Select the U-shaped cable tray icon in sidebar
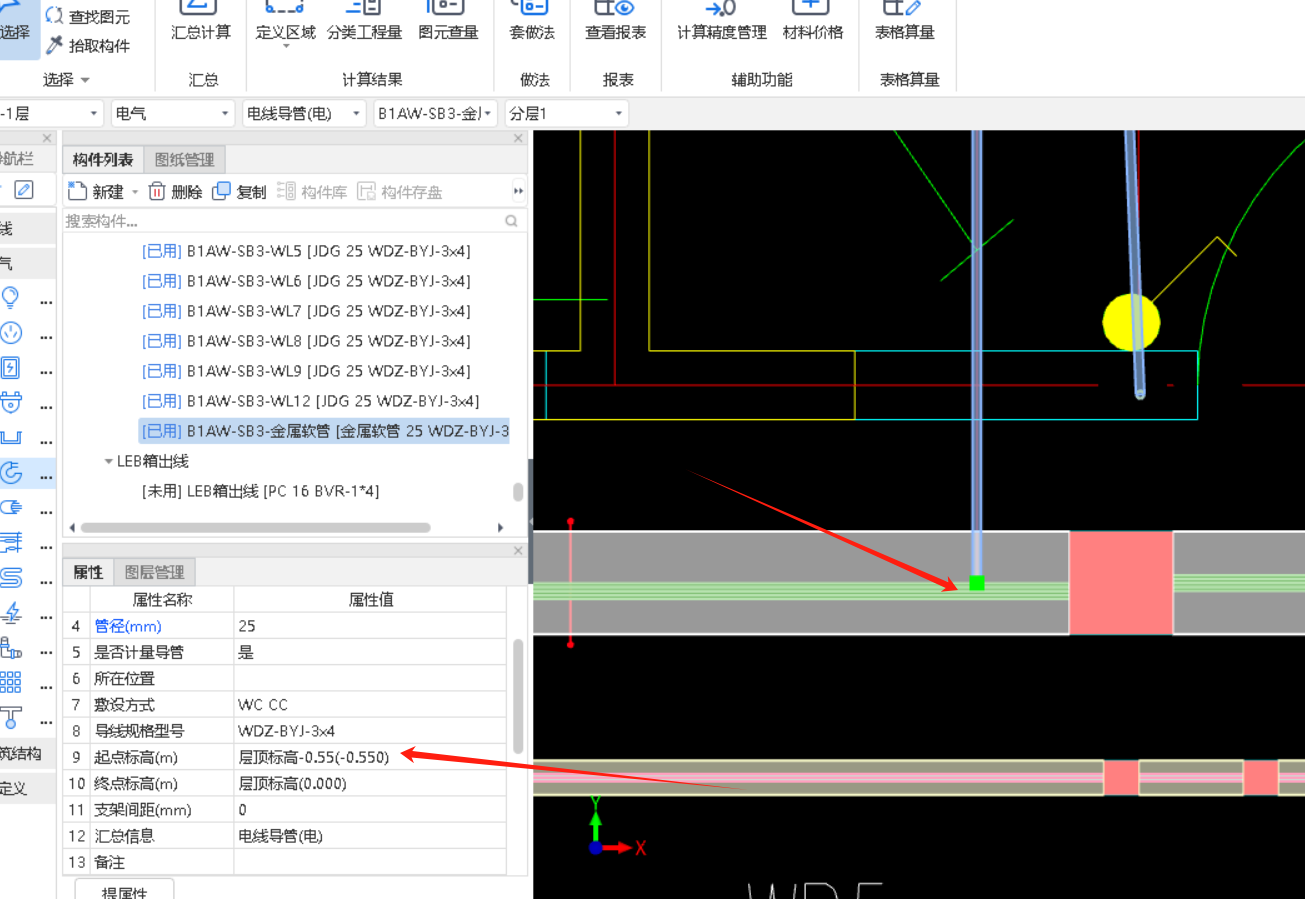 pyautogui.click(x=11, y=438)
